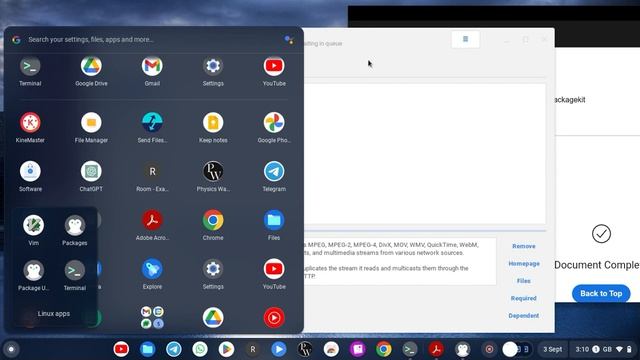640x360 pixels.
Task: Click the Linux apps folder name
Action: pos(54,313)
